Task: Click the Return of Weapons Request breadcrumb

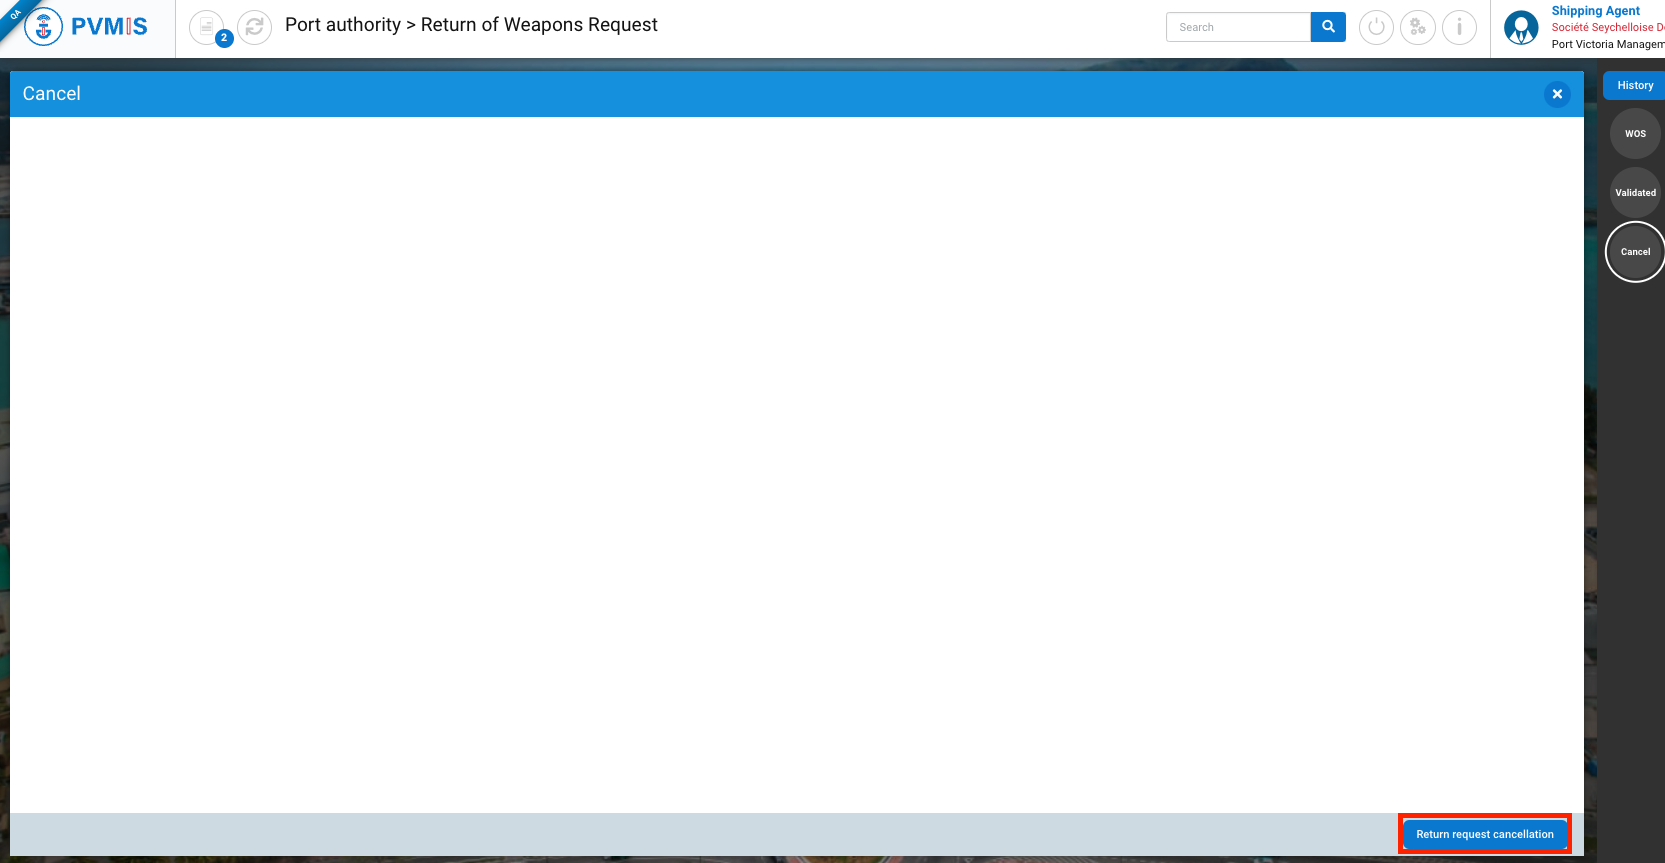Action: click(x=539, y=25)
